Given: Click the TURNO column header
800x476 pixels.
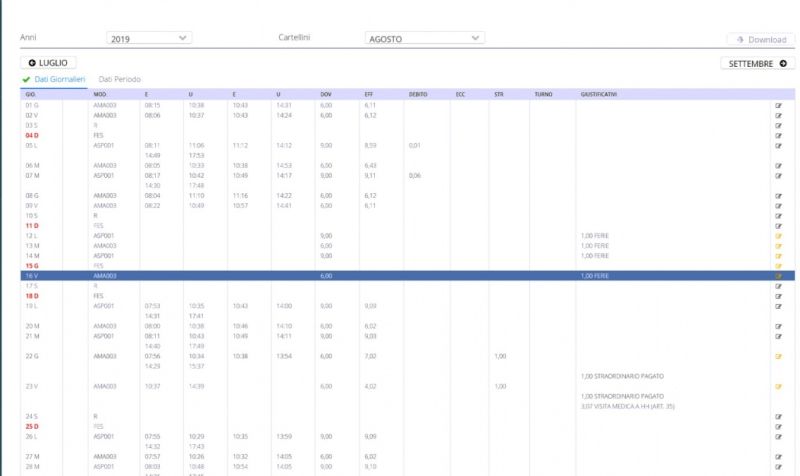Looking at the screenshot, I should pyautogui.click(x=543, y=94).
